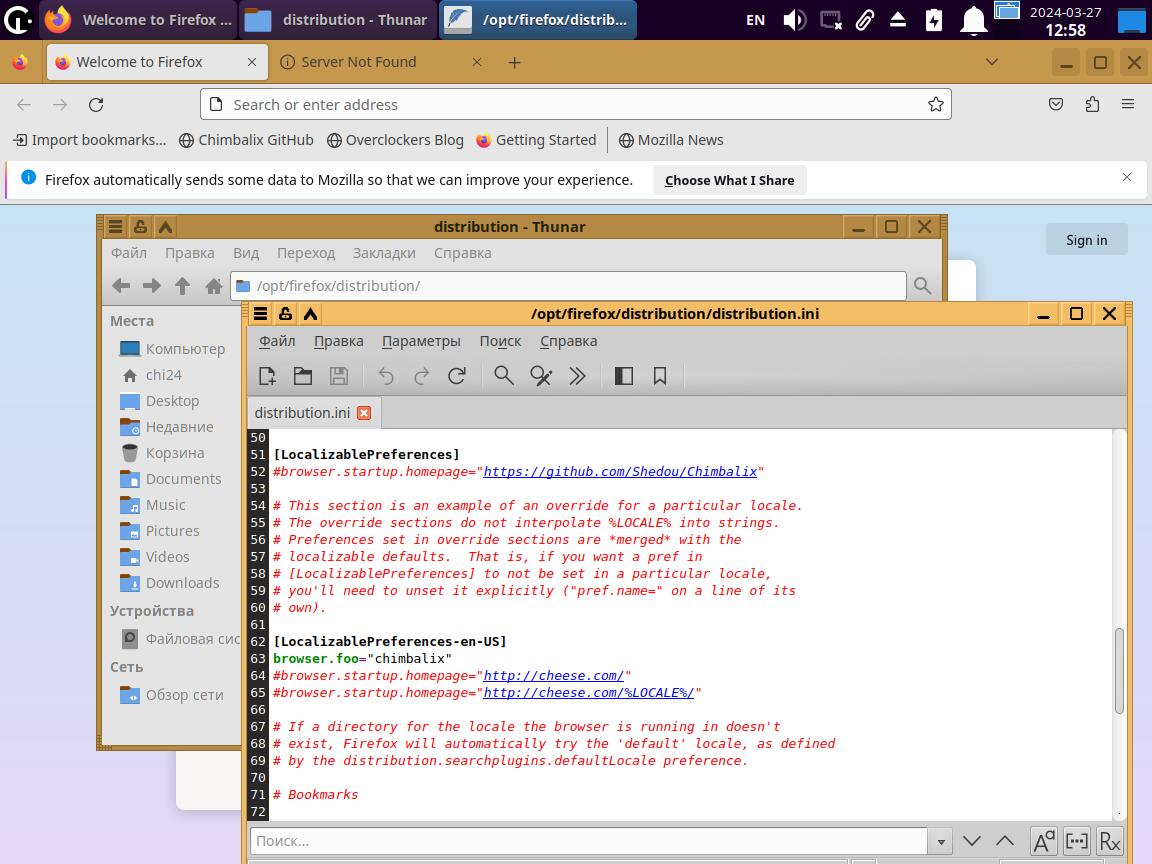
Task: Toggle the side panel icon in editor toolbar
Action: coord(624,376)
